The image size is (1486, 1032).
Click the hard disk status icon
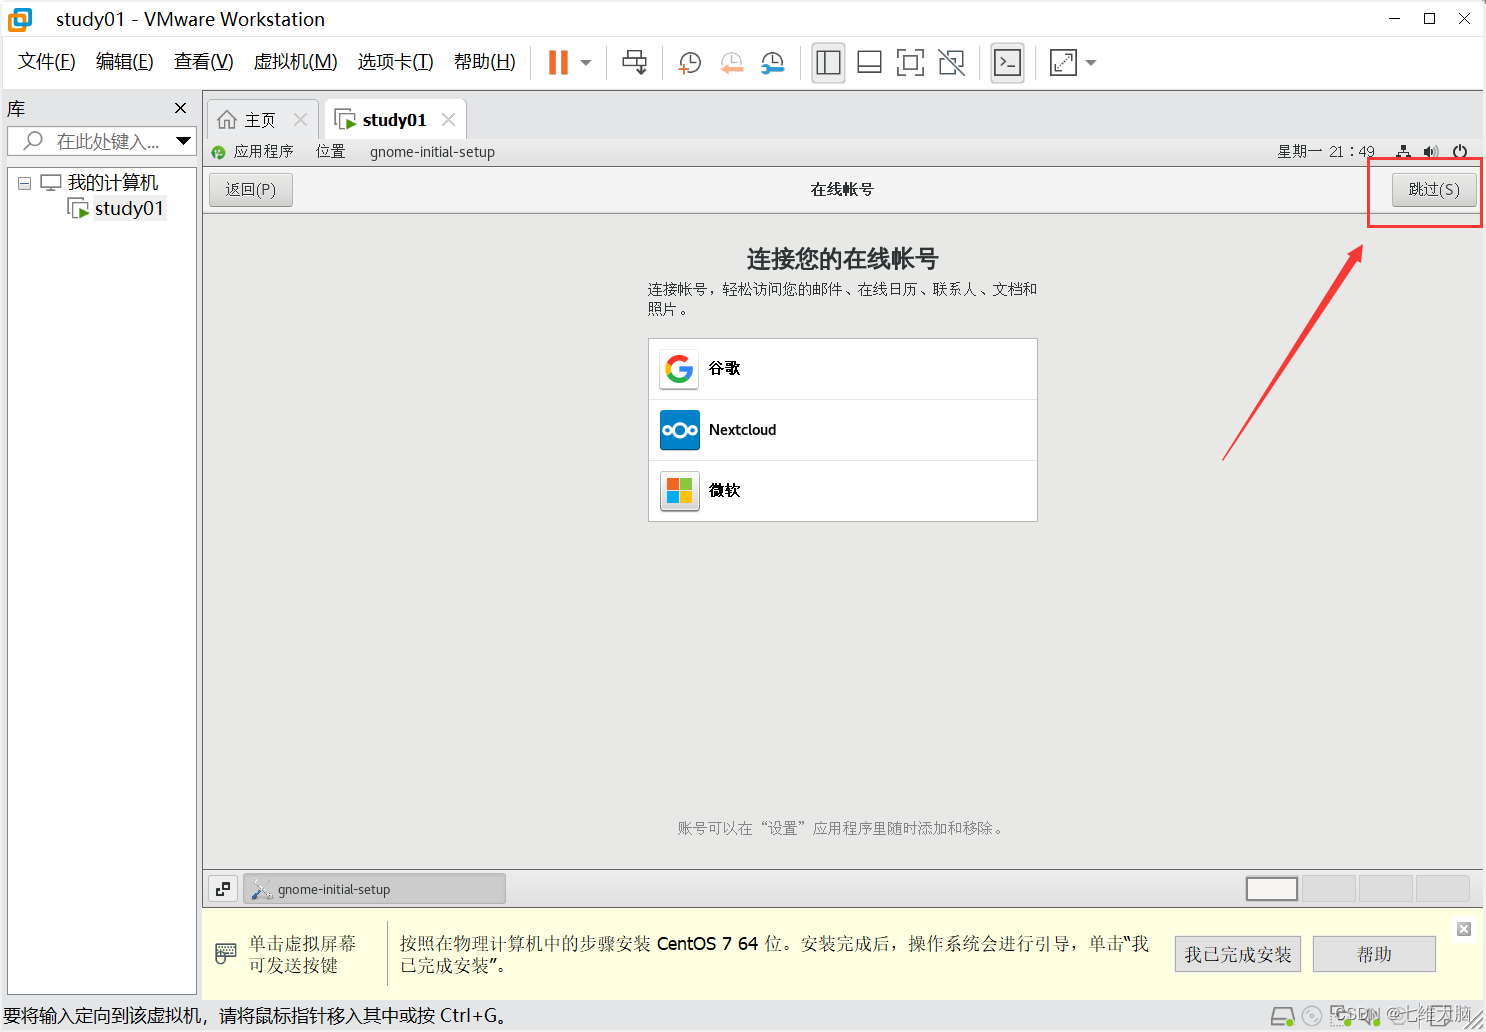(x=1282, y=1016)
